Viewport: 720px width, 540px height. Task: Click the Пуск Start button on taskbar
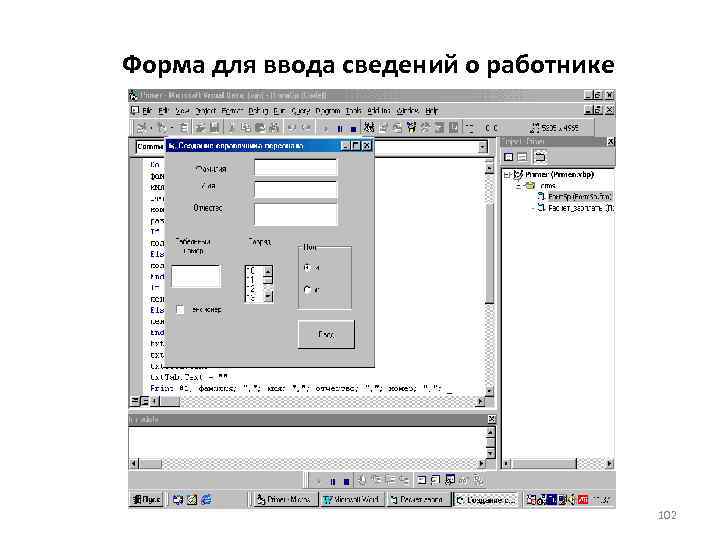pos(146,500)
